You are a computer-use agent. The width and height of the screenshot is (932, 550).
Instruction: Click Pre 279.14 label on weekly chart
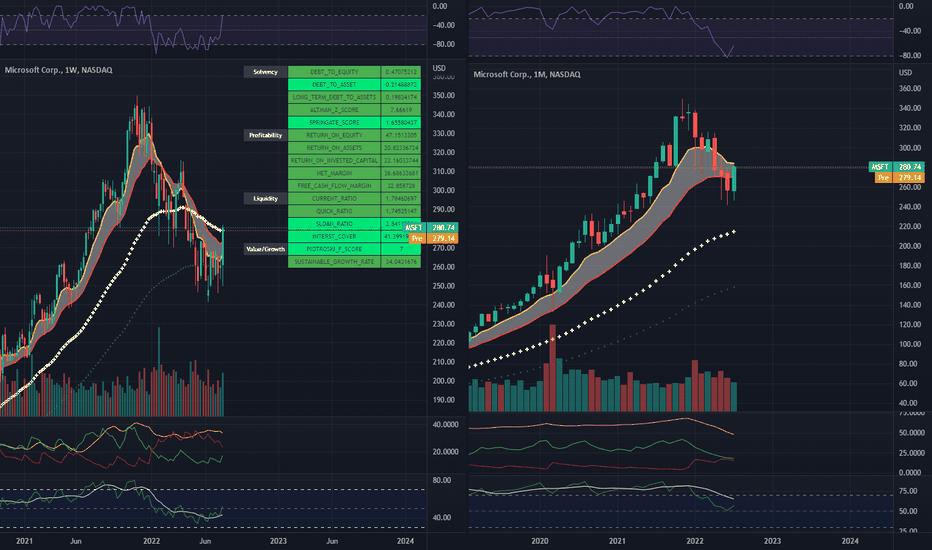pos(433,238)
